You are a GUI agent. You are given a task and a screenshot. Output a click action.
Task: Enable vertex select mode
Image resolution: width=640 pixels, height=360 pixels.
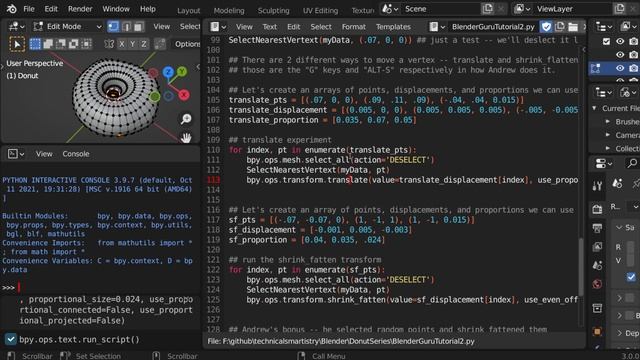[113, 27]
